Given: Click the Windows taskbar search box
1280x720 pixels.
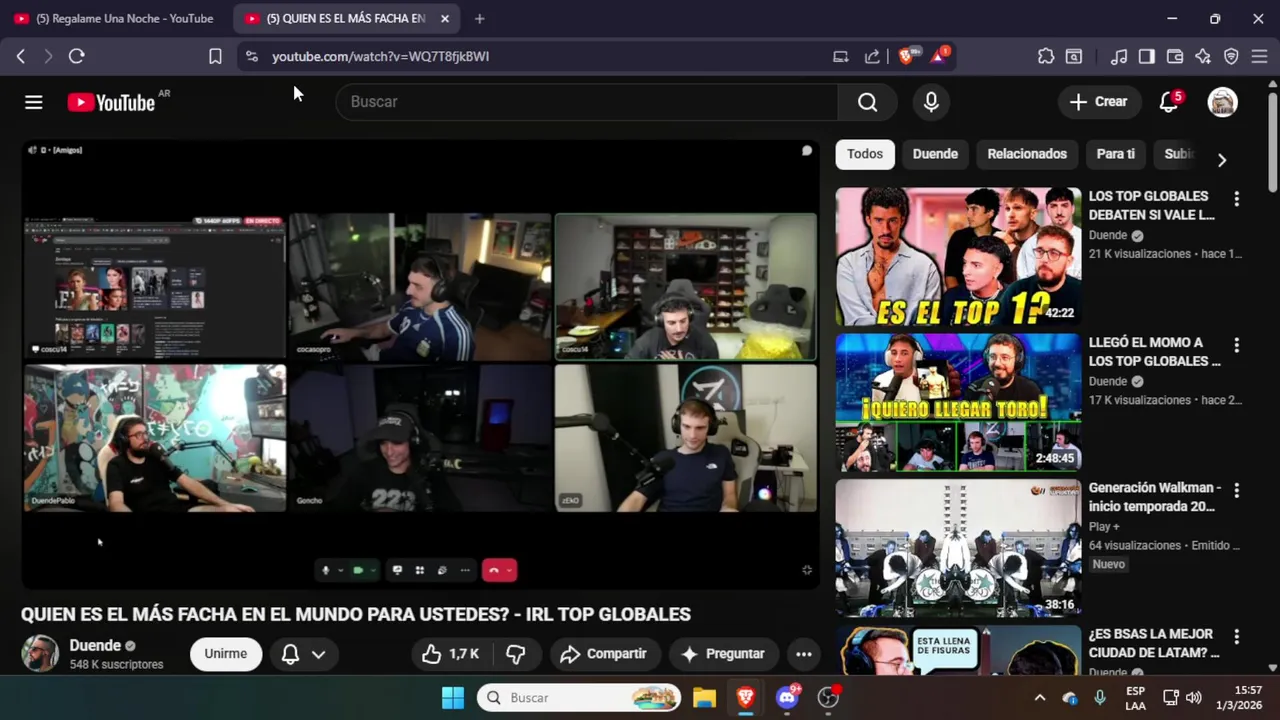Looking at the screenshot, I should click(x=579, y=698).
